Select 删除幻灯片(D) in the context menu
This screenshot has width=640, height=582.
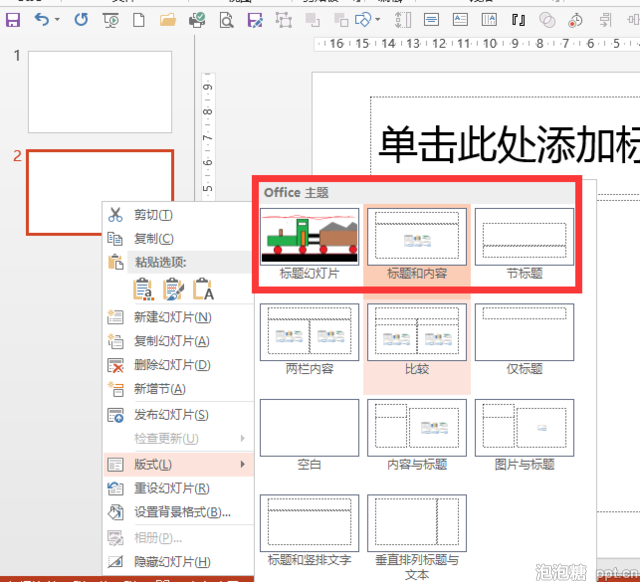[172, 365]
